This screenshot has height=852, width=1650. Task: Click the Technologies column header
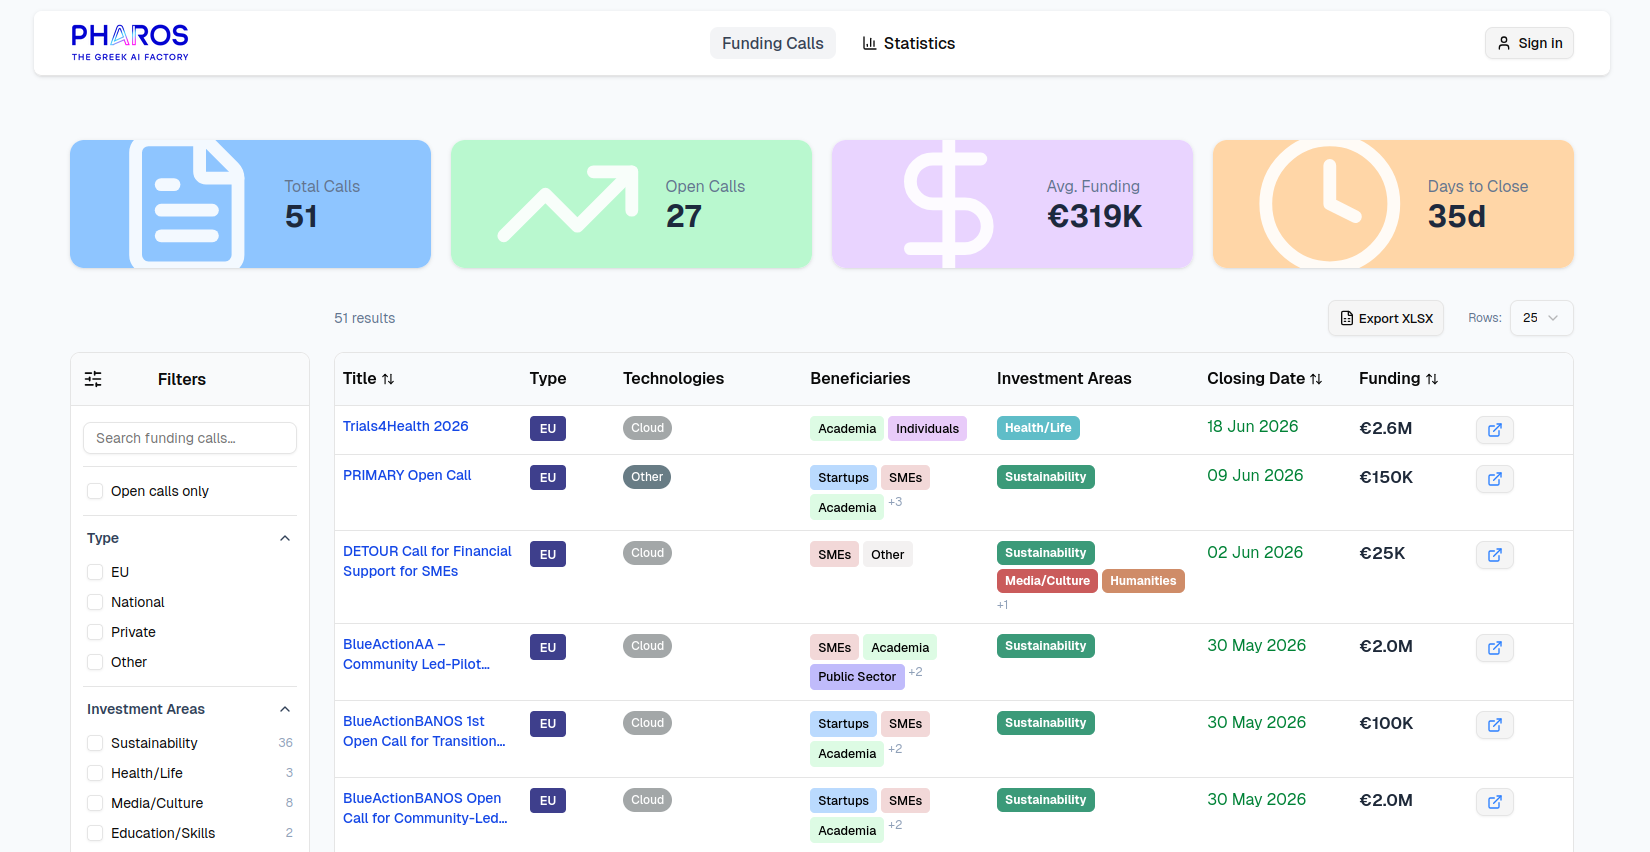coord(673,378)
